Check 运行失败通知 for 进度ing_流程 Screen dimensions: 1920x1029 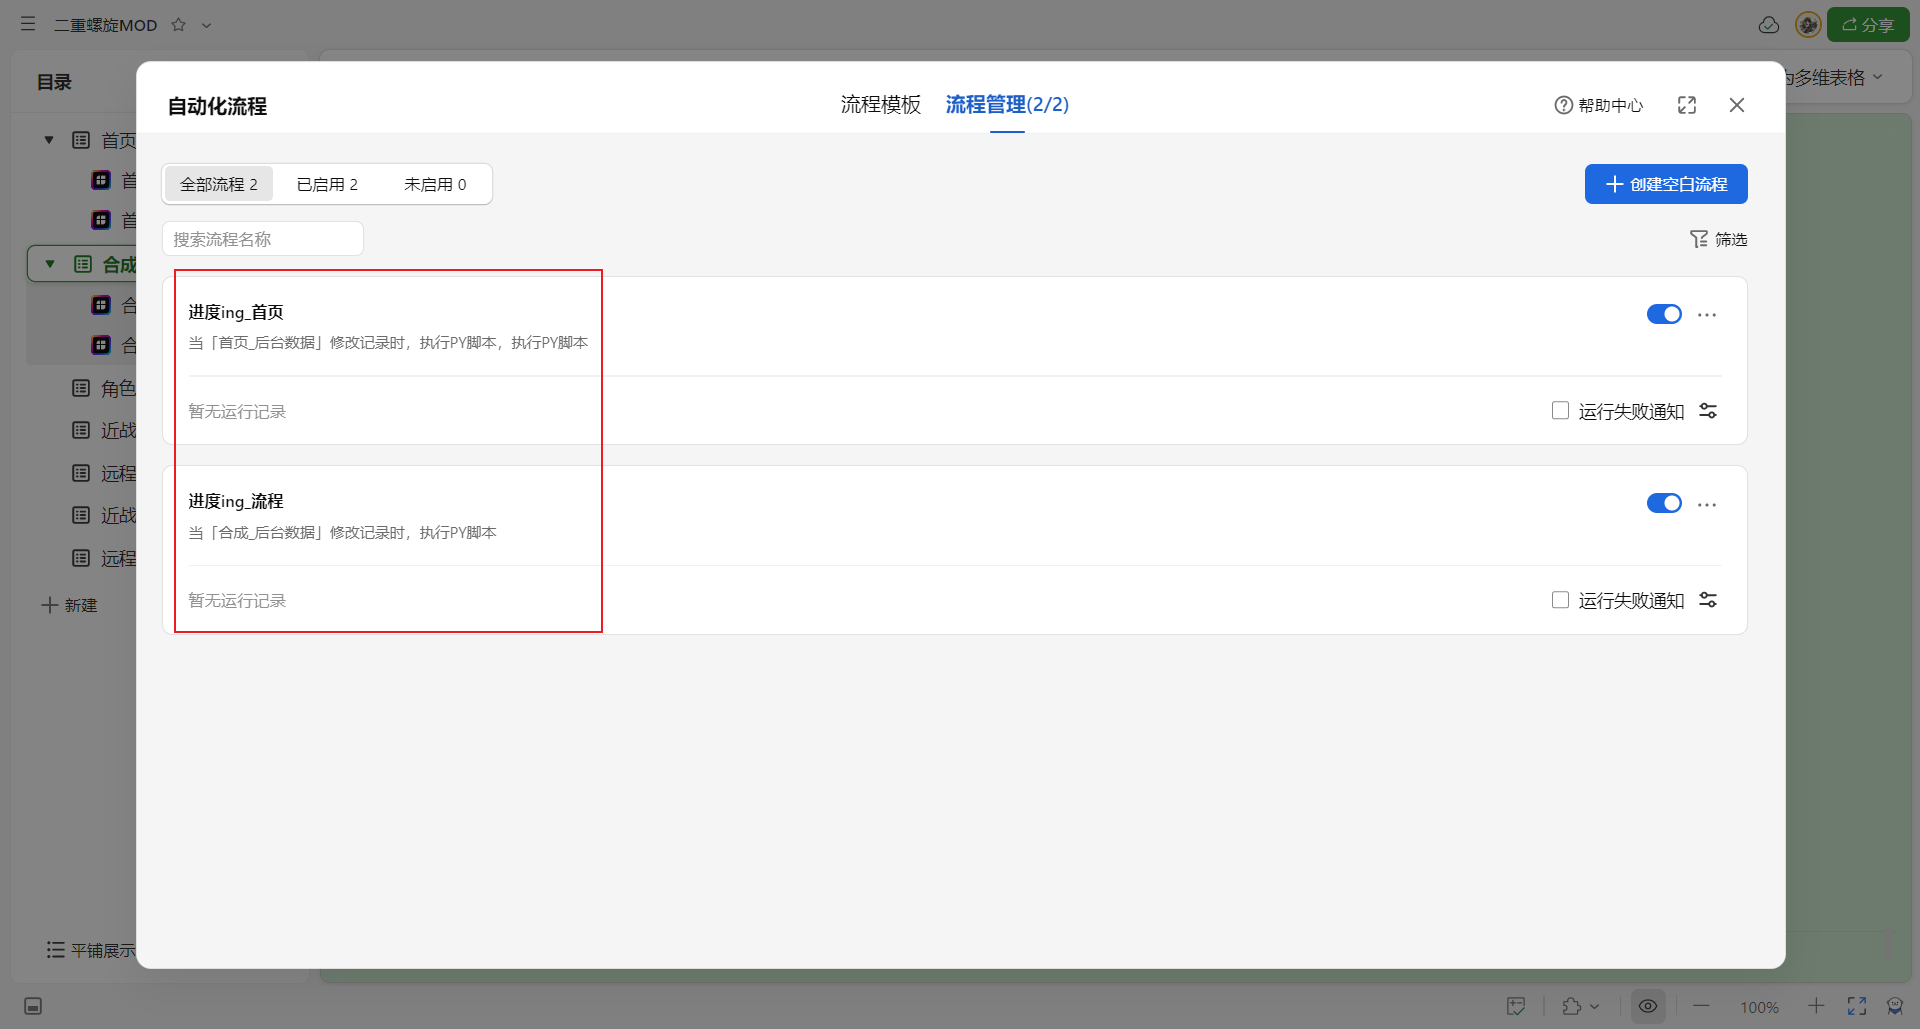[x=1560, y=600]
